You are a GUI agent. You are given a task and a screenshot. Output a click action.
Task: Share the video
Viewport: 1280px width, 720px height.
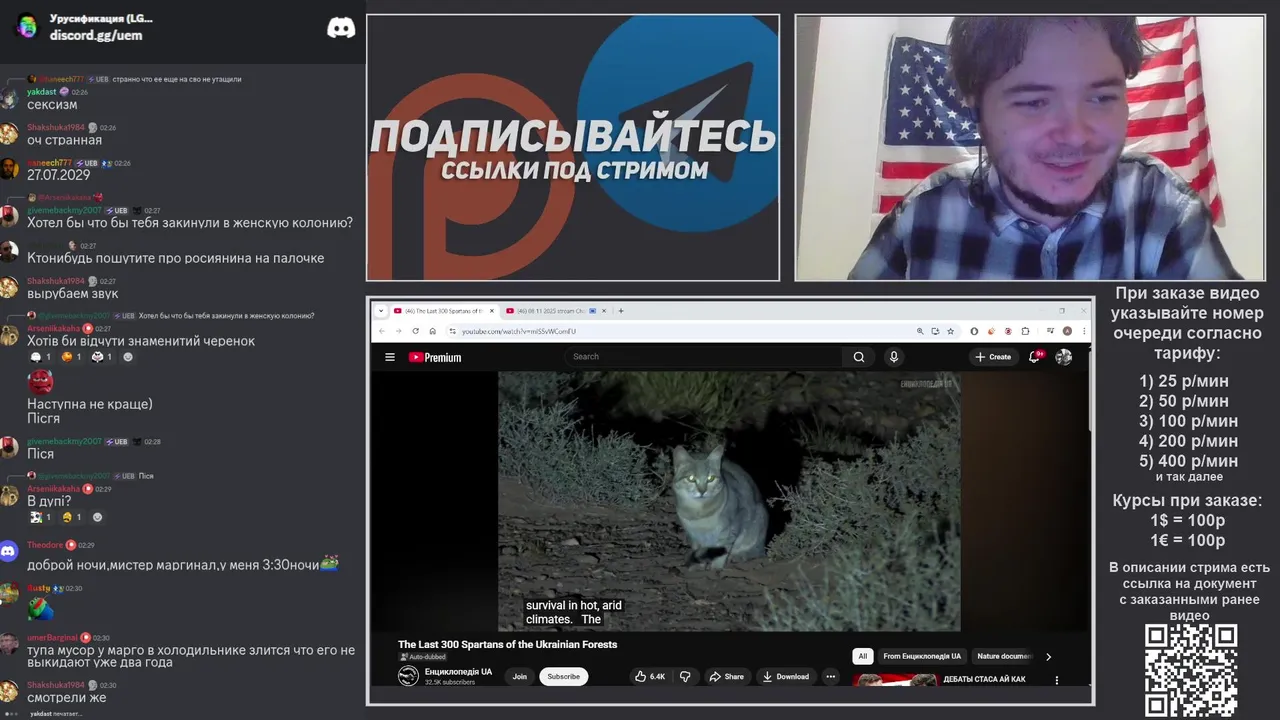click(x=726, y=677)
